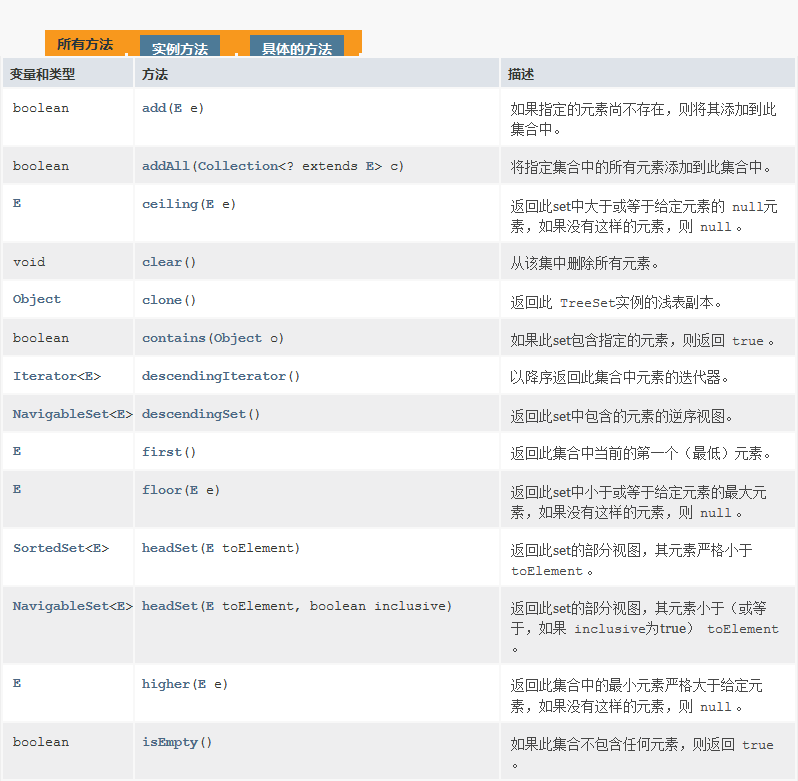Click the E return type in higher row

click(17, 683)
